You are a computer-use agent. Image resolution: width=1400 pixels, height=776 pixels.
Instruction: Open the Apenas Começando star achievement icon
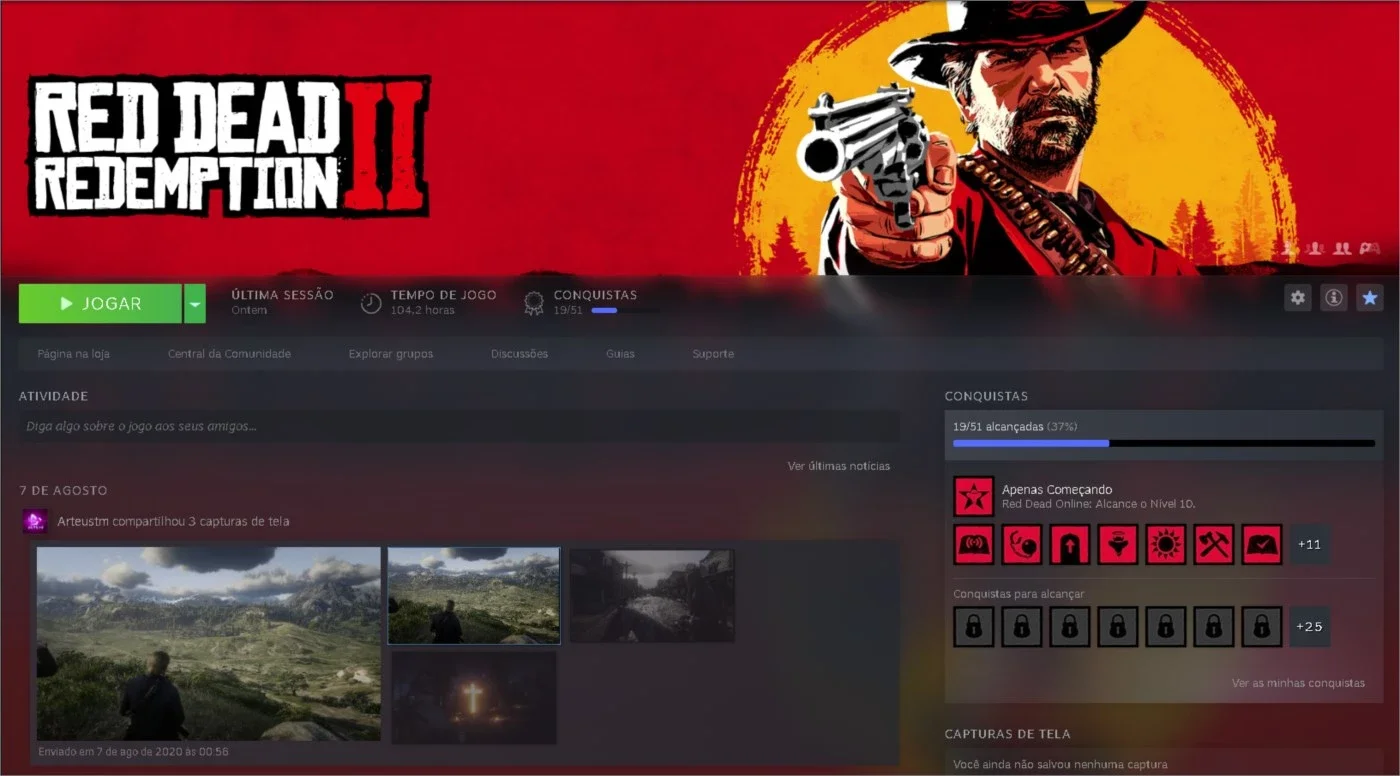point(973,496)
